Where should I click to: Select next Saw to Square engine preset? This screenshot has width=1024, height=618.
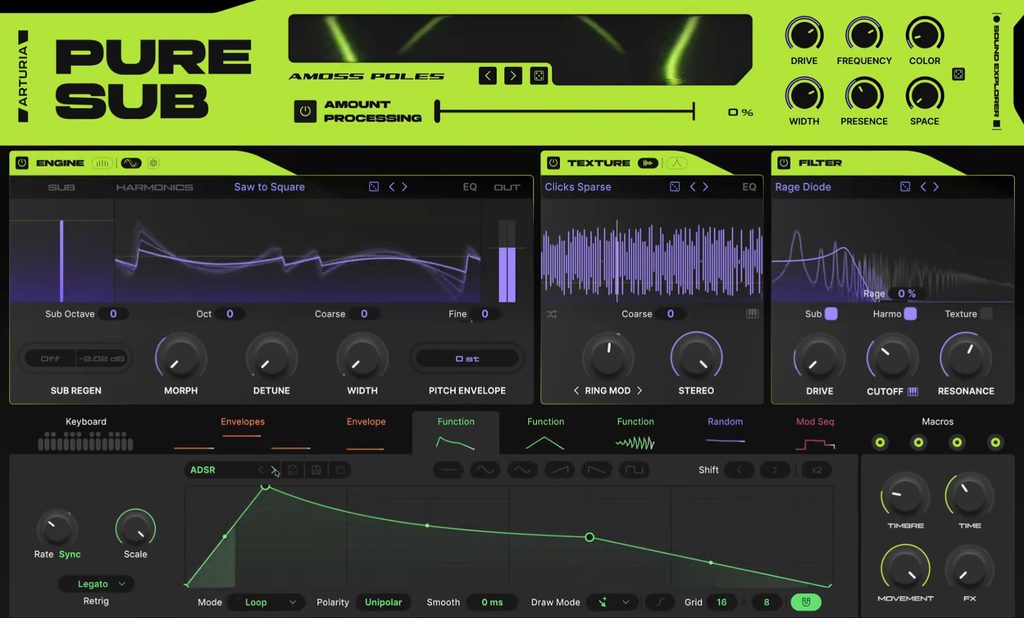pos(405,187)
